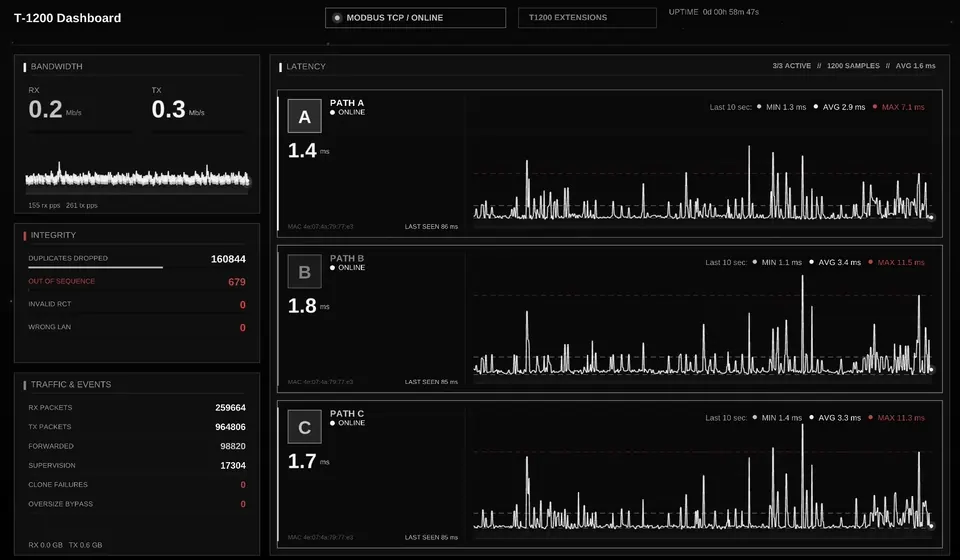The image size is (960, 560).
Task: Click the SUPERVISION value 17304
Action: point(233,466)
